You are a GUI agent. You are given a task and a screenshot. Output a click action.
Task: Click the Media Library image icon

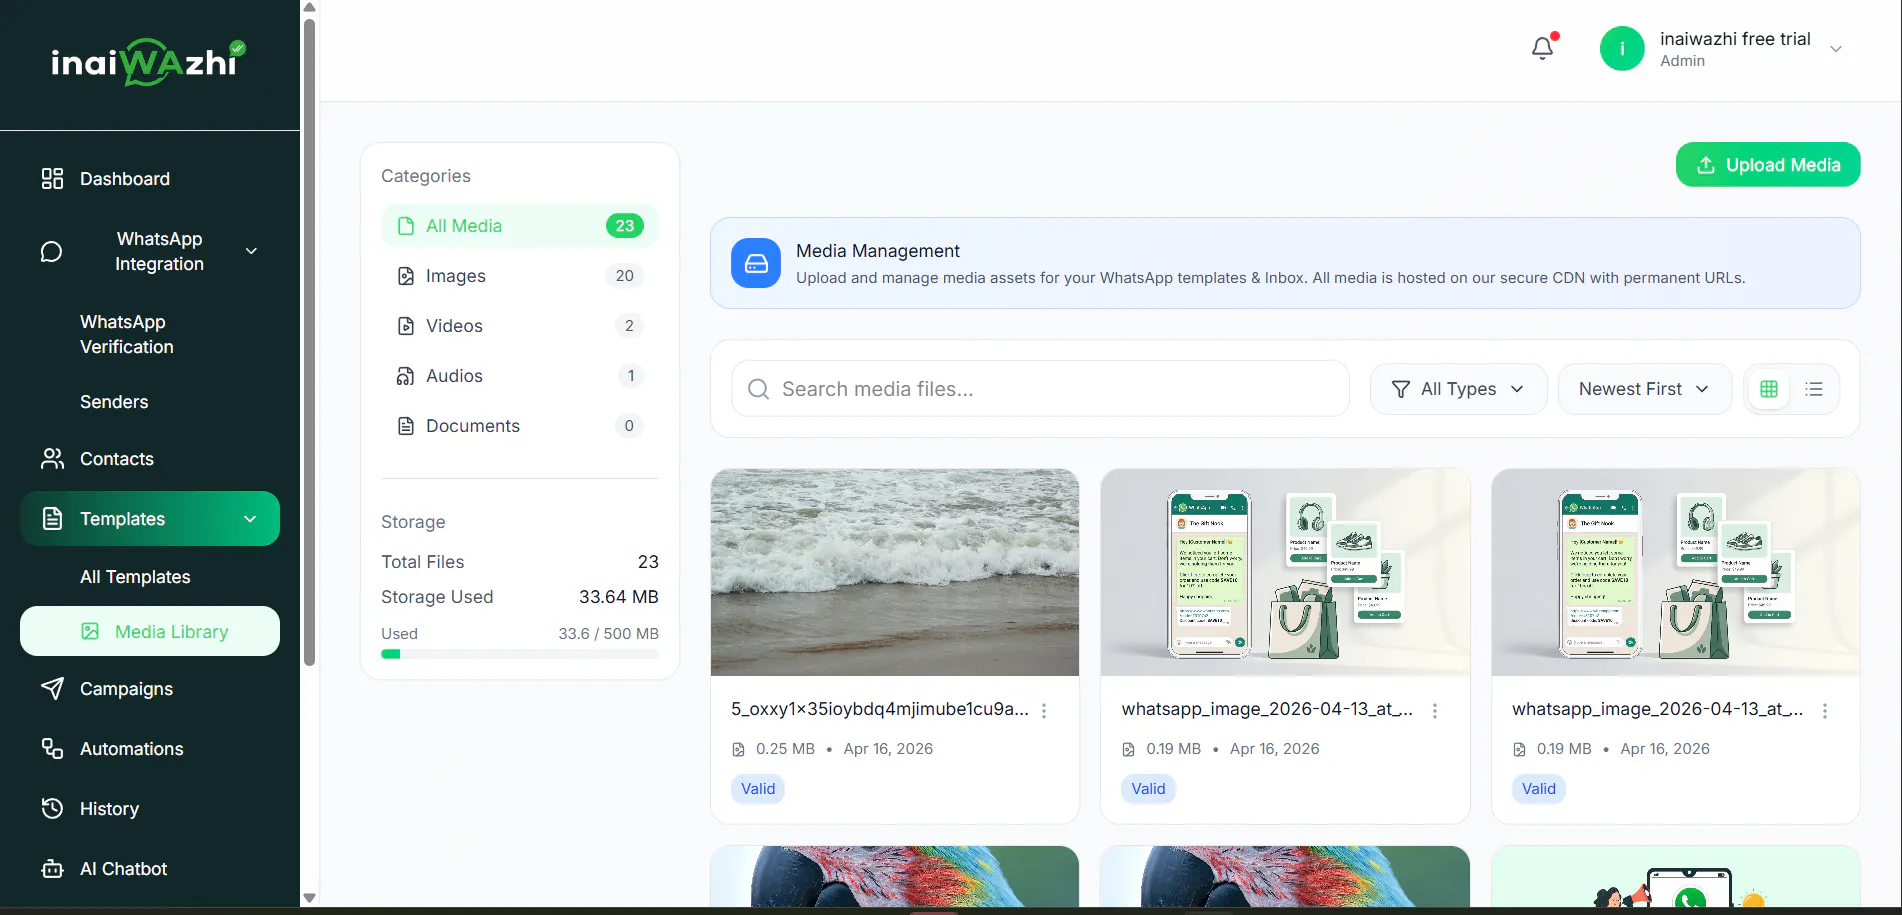coord(90,632)
